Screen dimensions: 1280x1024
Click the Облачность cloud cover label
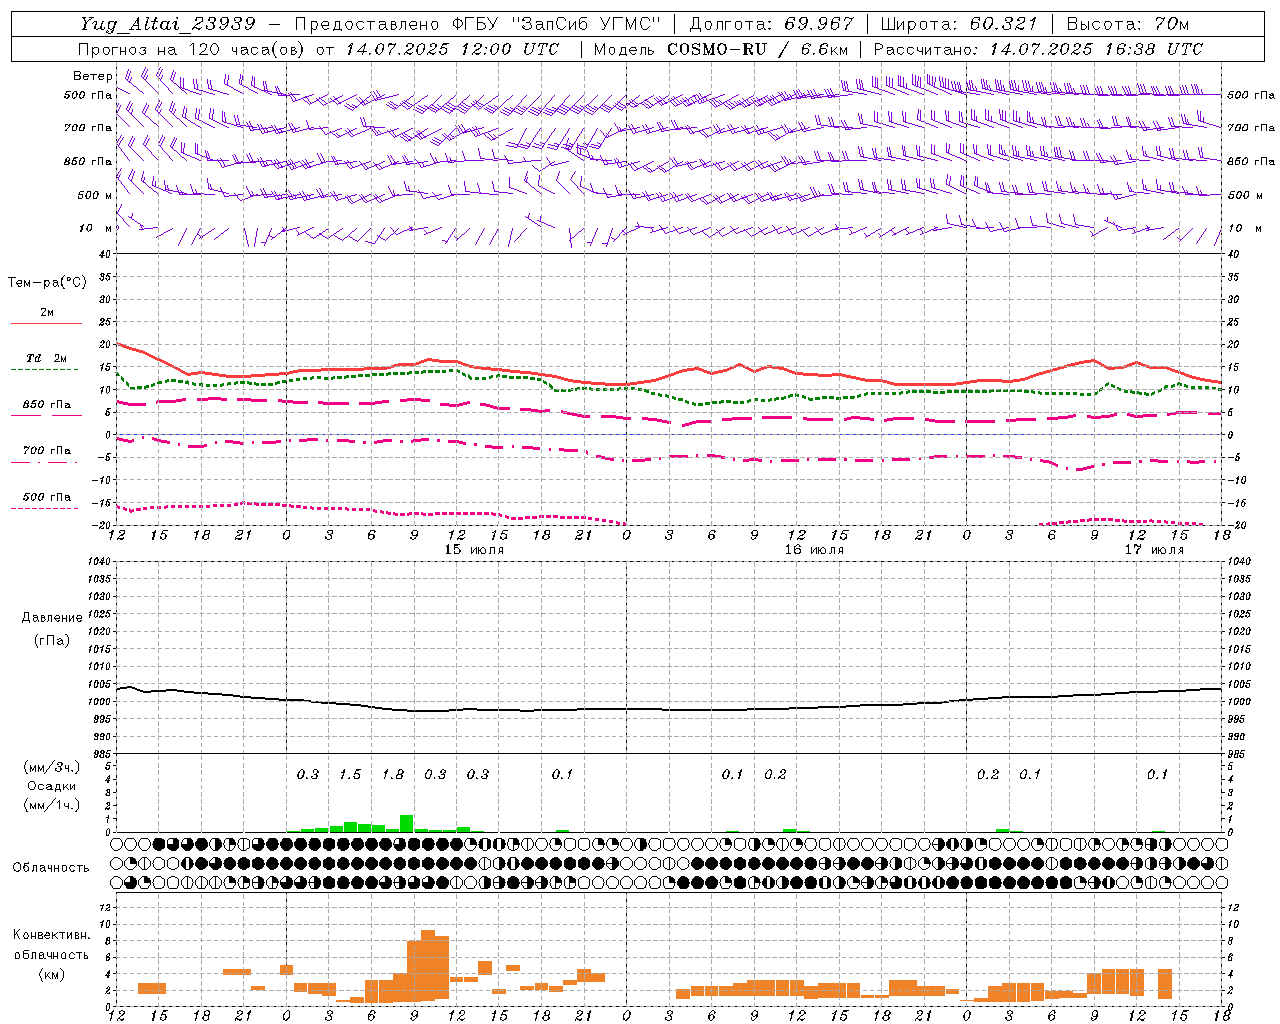[51, 868]
